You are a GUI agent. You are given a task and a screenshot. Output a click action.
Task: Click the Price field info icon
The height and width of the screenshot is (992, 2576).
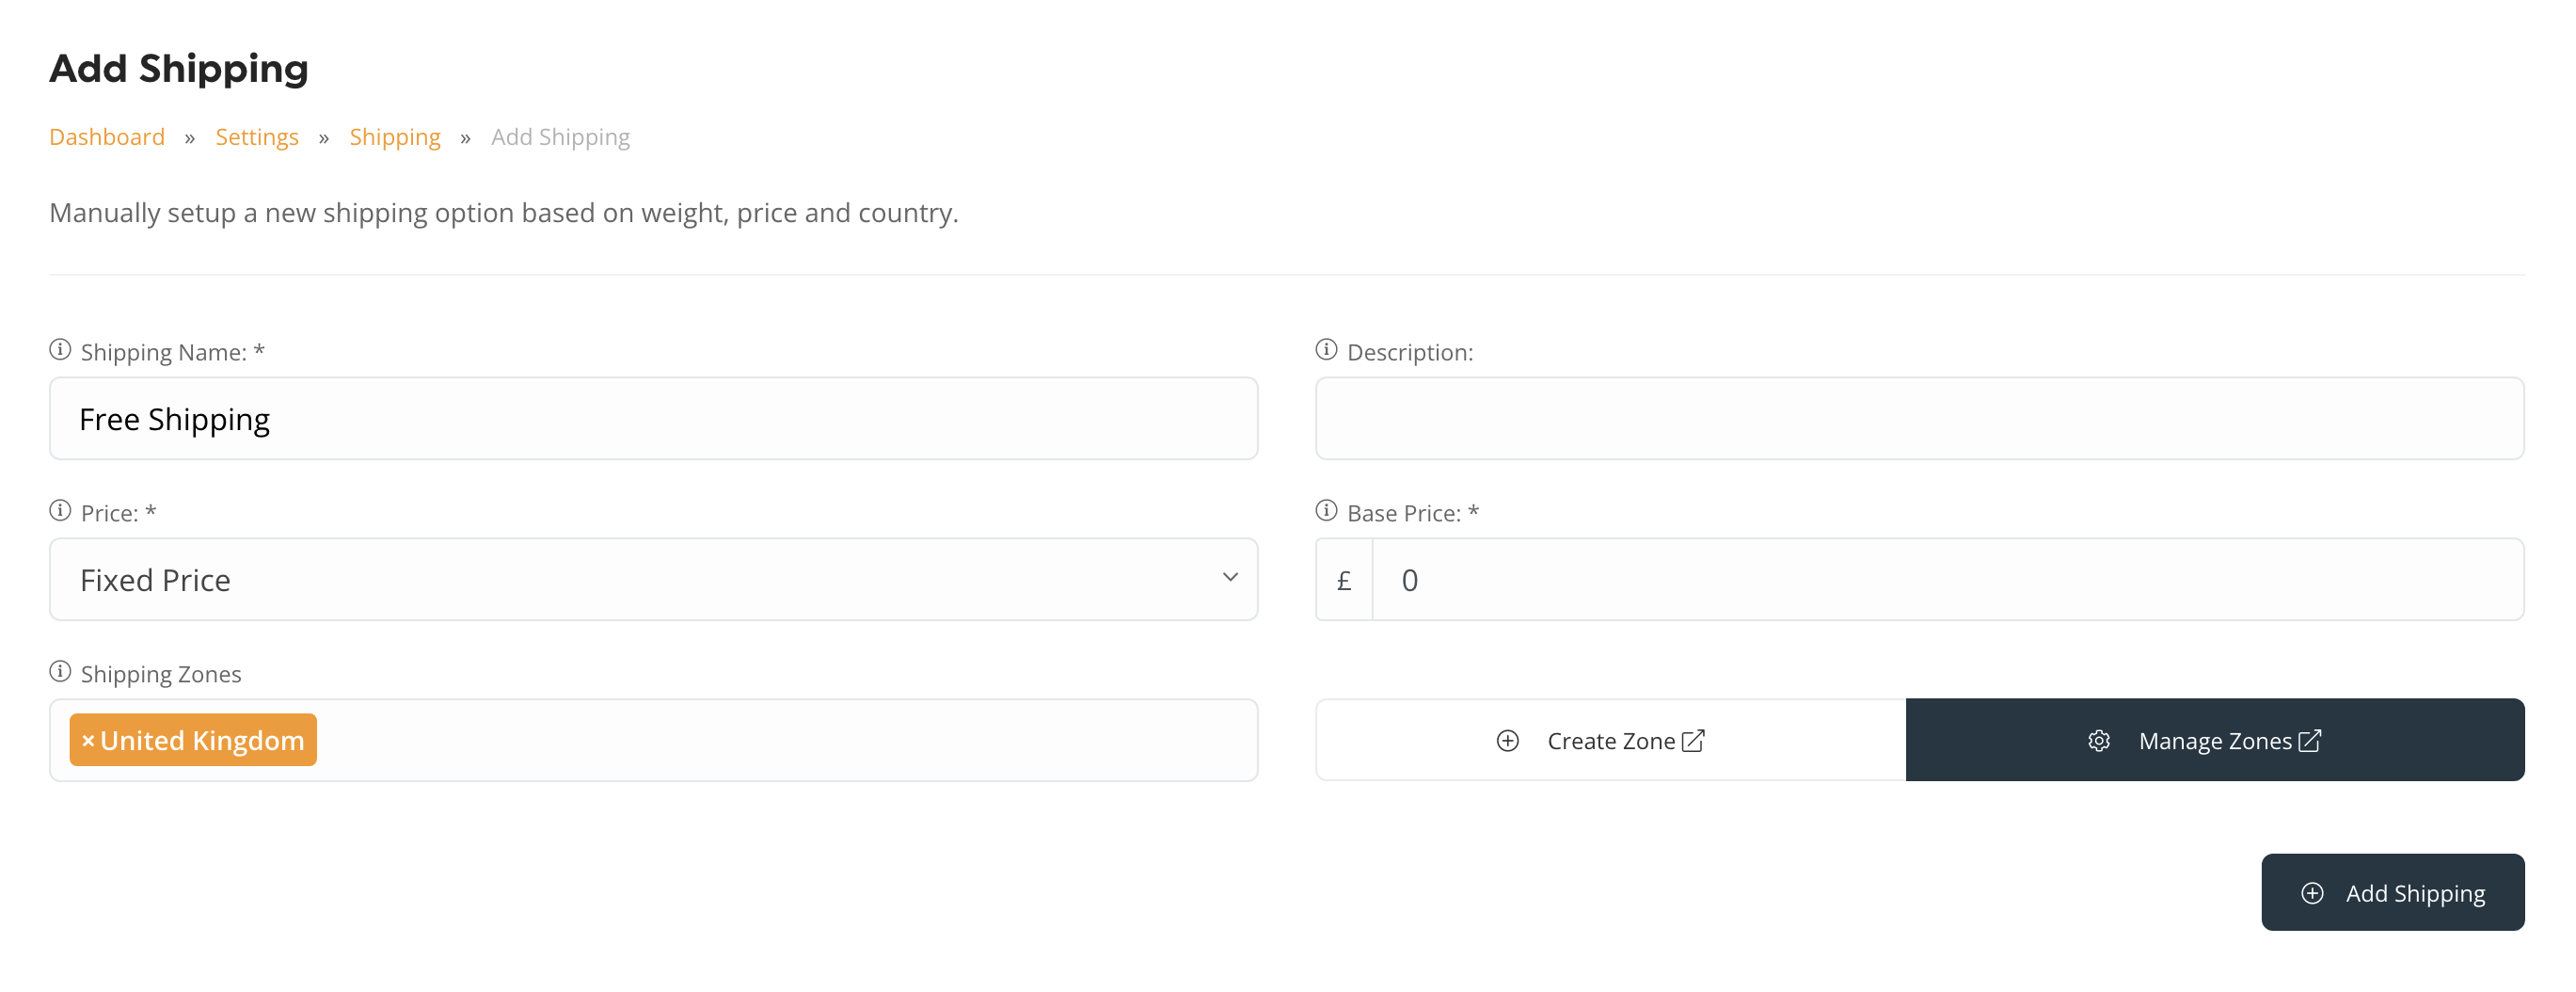[60, 511]
